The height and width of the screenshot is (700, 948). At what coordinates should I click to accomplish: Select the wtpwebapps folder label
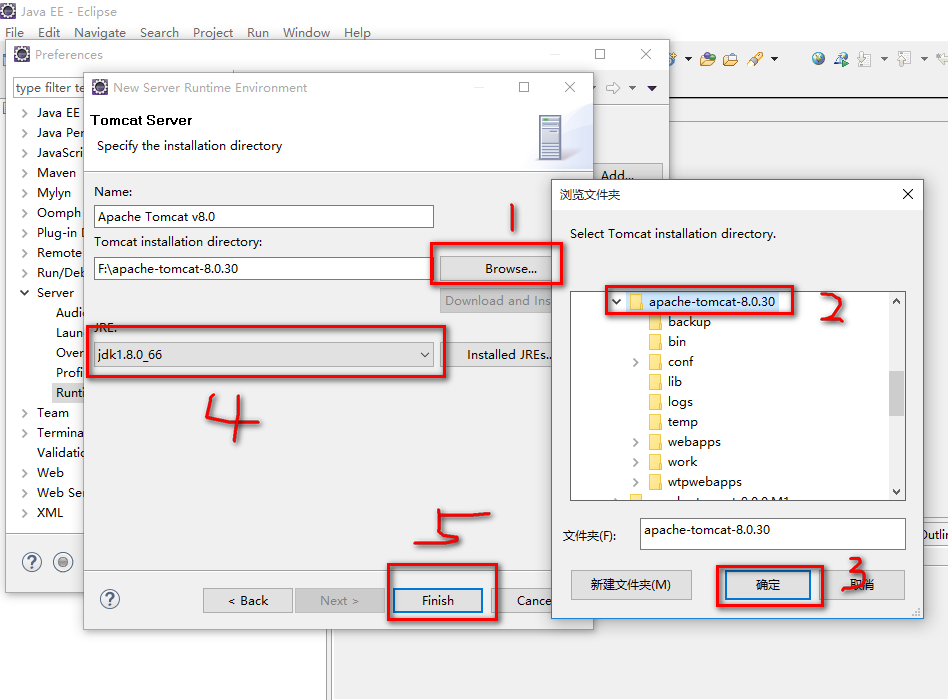704,482
